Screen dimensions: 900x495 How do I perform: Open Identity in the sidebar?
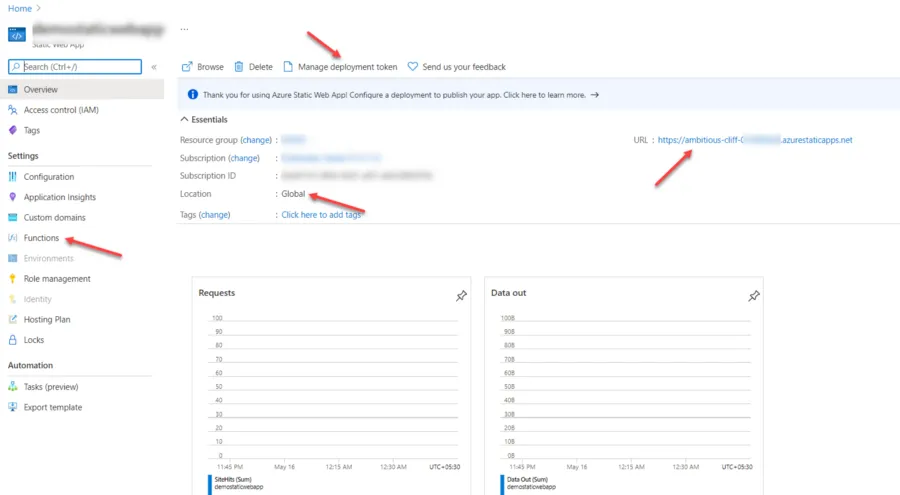tap(37, 299)
